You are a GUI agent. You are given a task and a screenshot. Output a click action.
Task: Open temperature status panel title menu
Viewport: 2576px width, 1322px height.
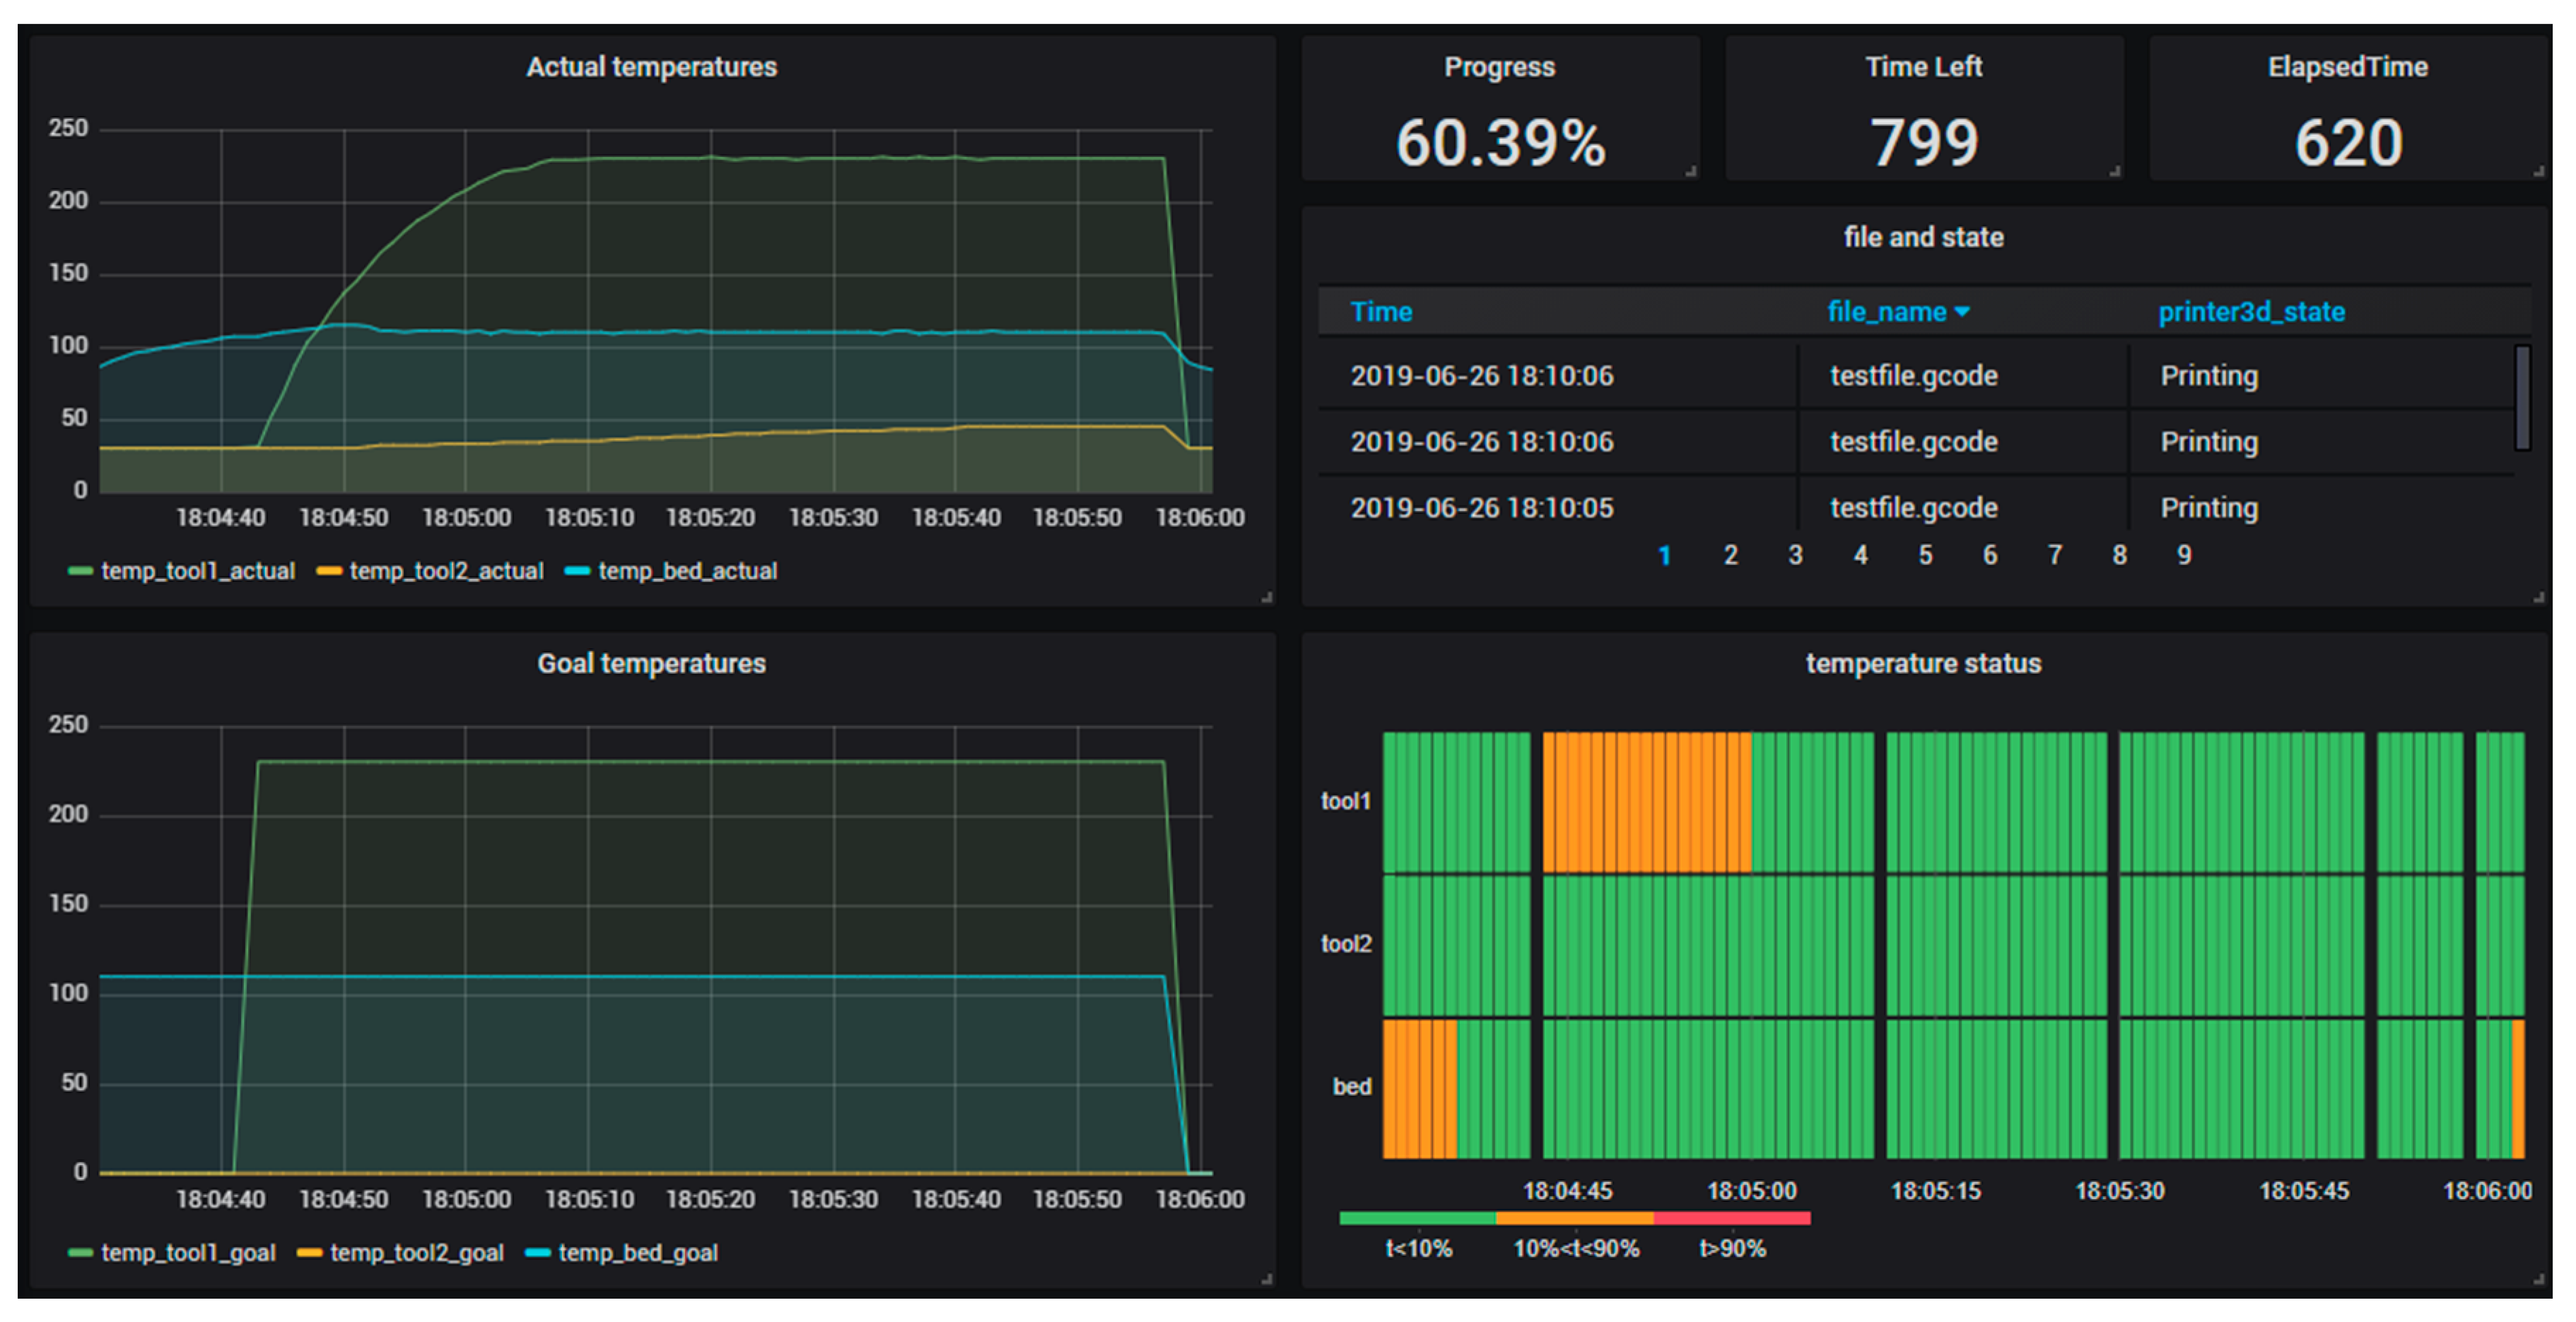pyautogui.click(x=1922, y=663)
